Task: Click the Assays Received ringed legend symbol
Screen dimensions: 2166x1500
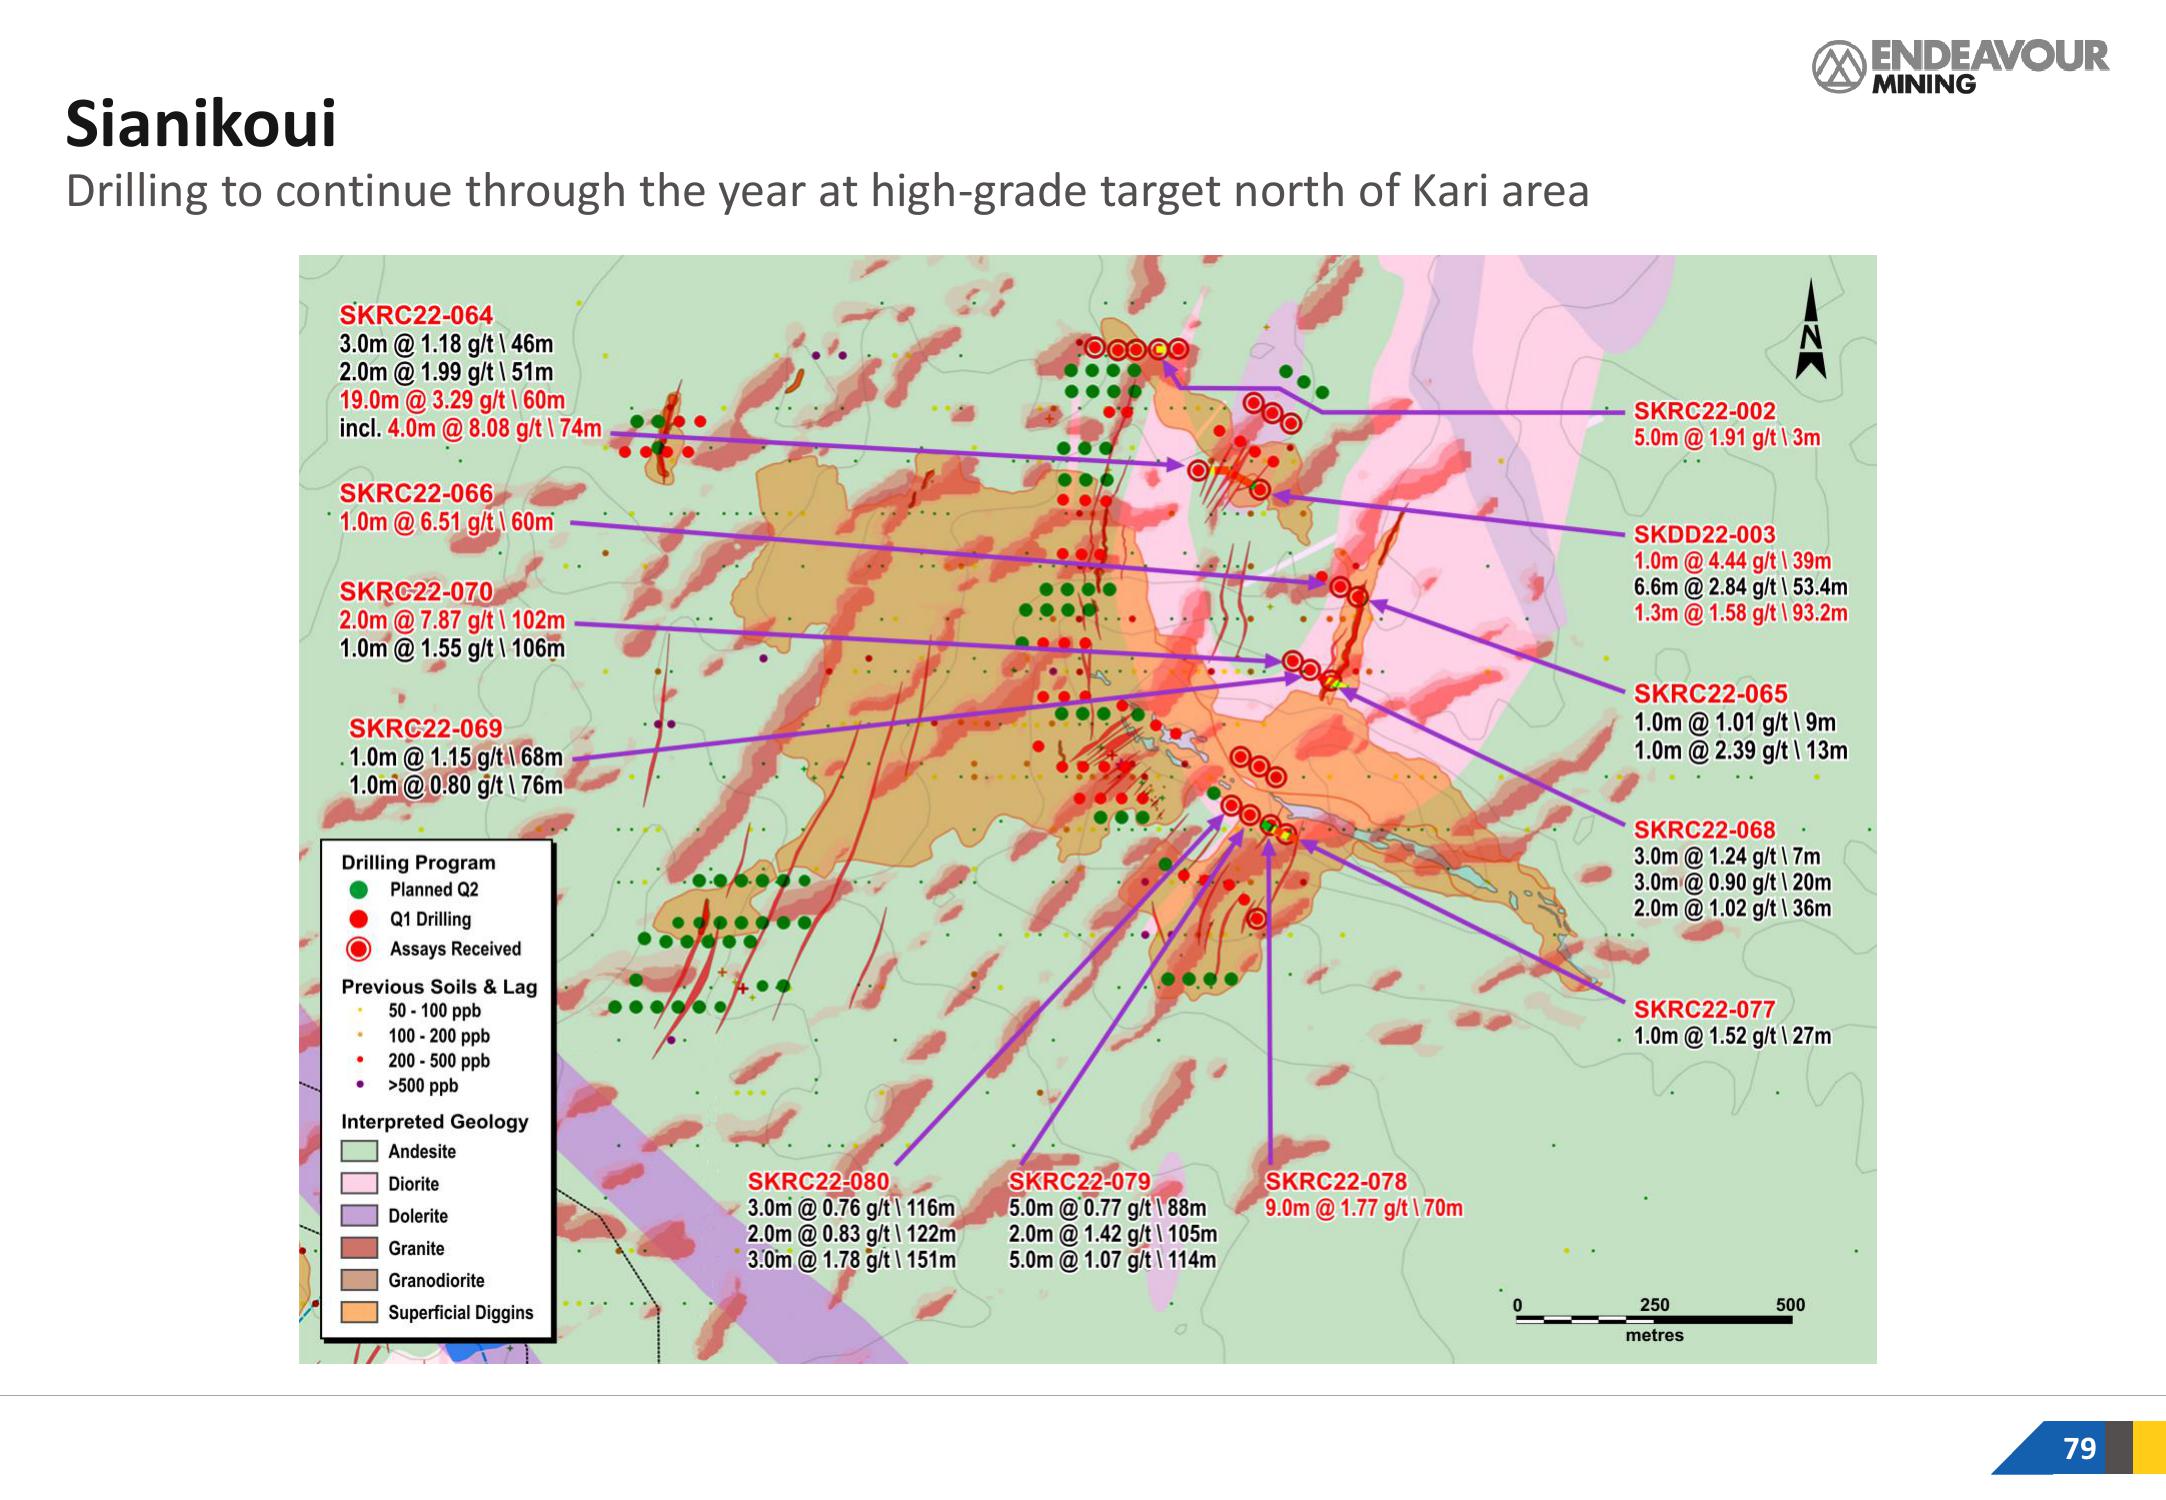Action: click(359, 948)
